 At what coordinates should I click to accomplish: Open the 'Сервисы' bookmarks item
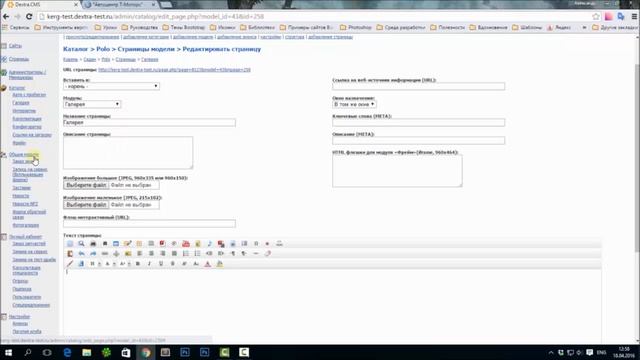[16, 27]
